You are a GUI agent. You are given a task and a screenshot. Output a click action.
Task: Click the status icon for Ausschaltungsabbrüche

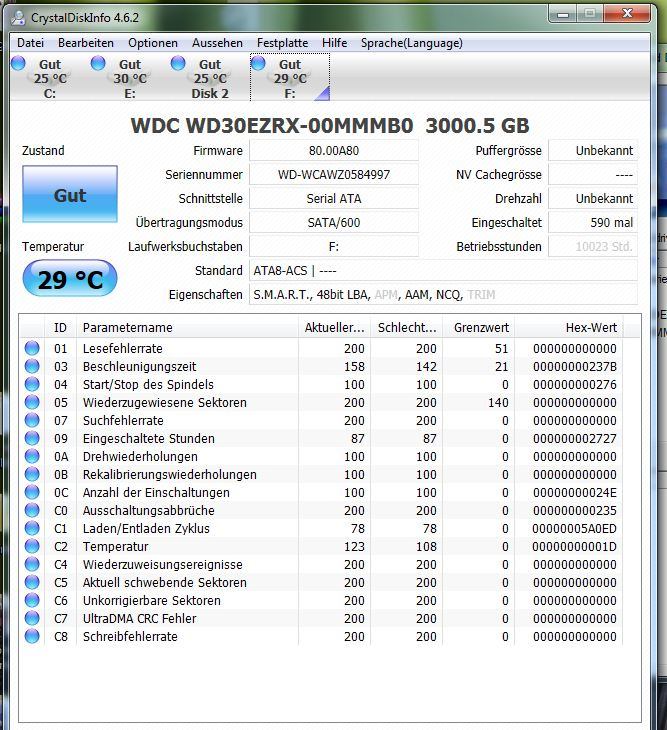[x=32, y=510]
